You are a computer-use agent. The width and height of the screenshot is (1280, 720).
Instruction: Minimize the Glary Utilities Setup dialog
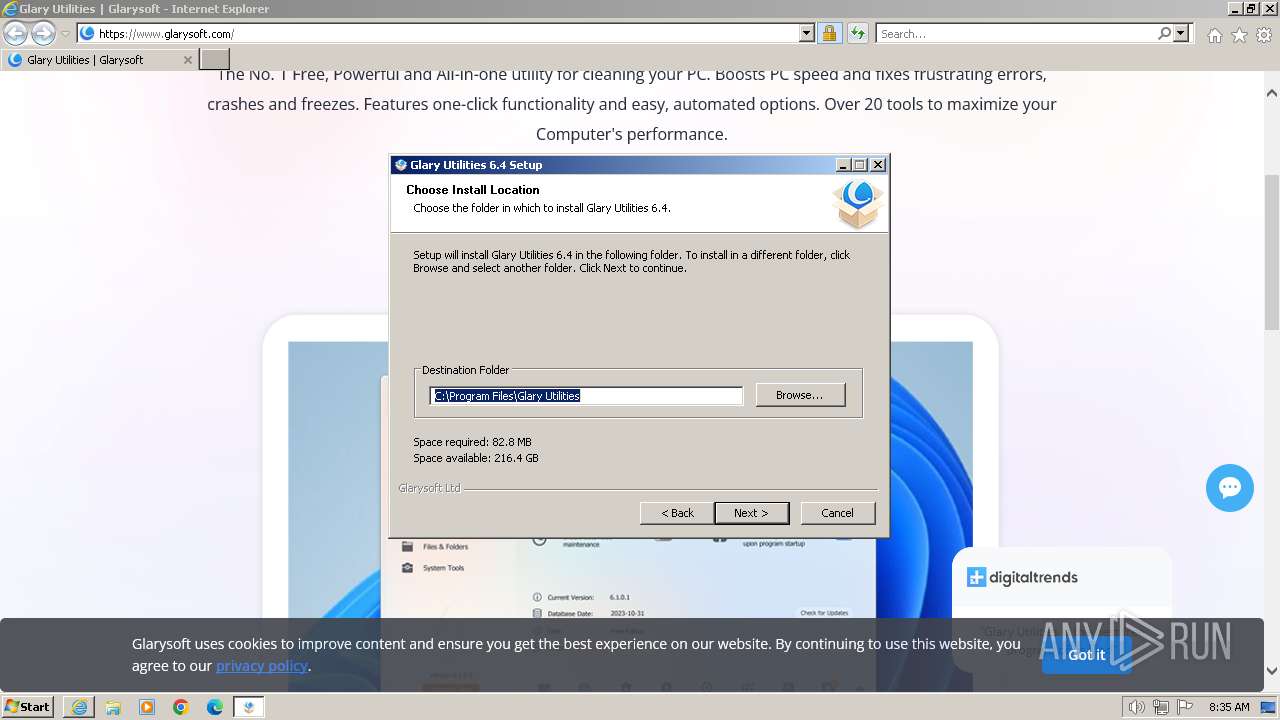pyautogui.click(x=843, y=165)
